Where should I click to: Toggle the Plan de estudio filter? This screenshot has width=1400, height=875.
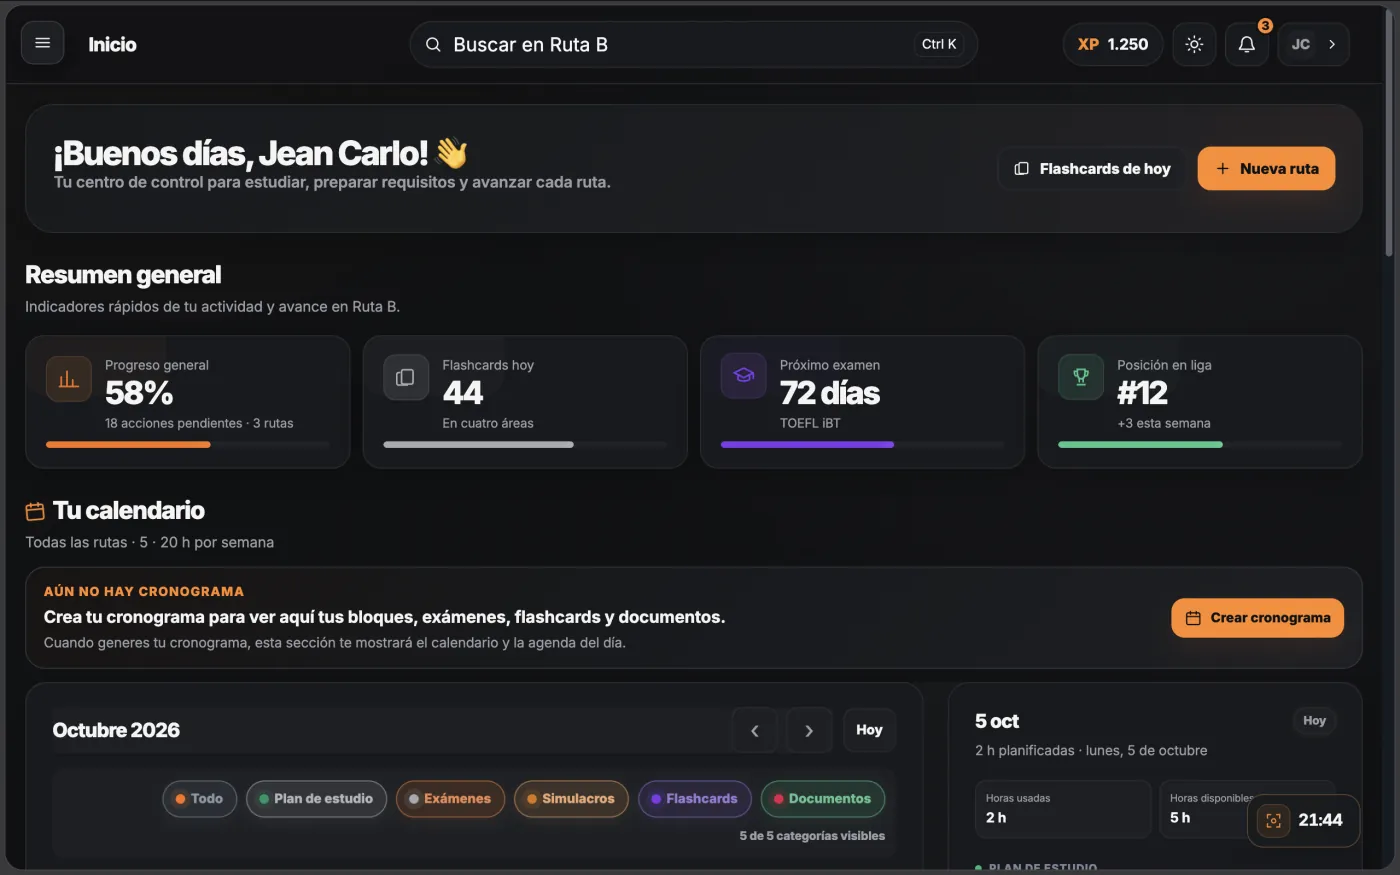click(316, 798)
